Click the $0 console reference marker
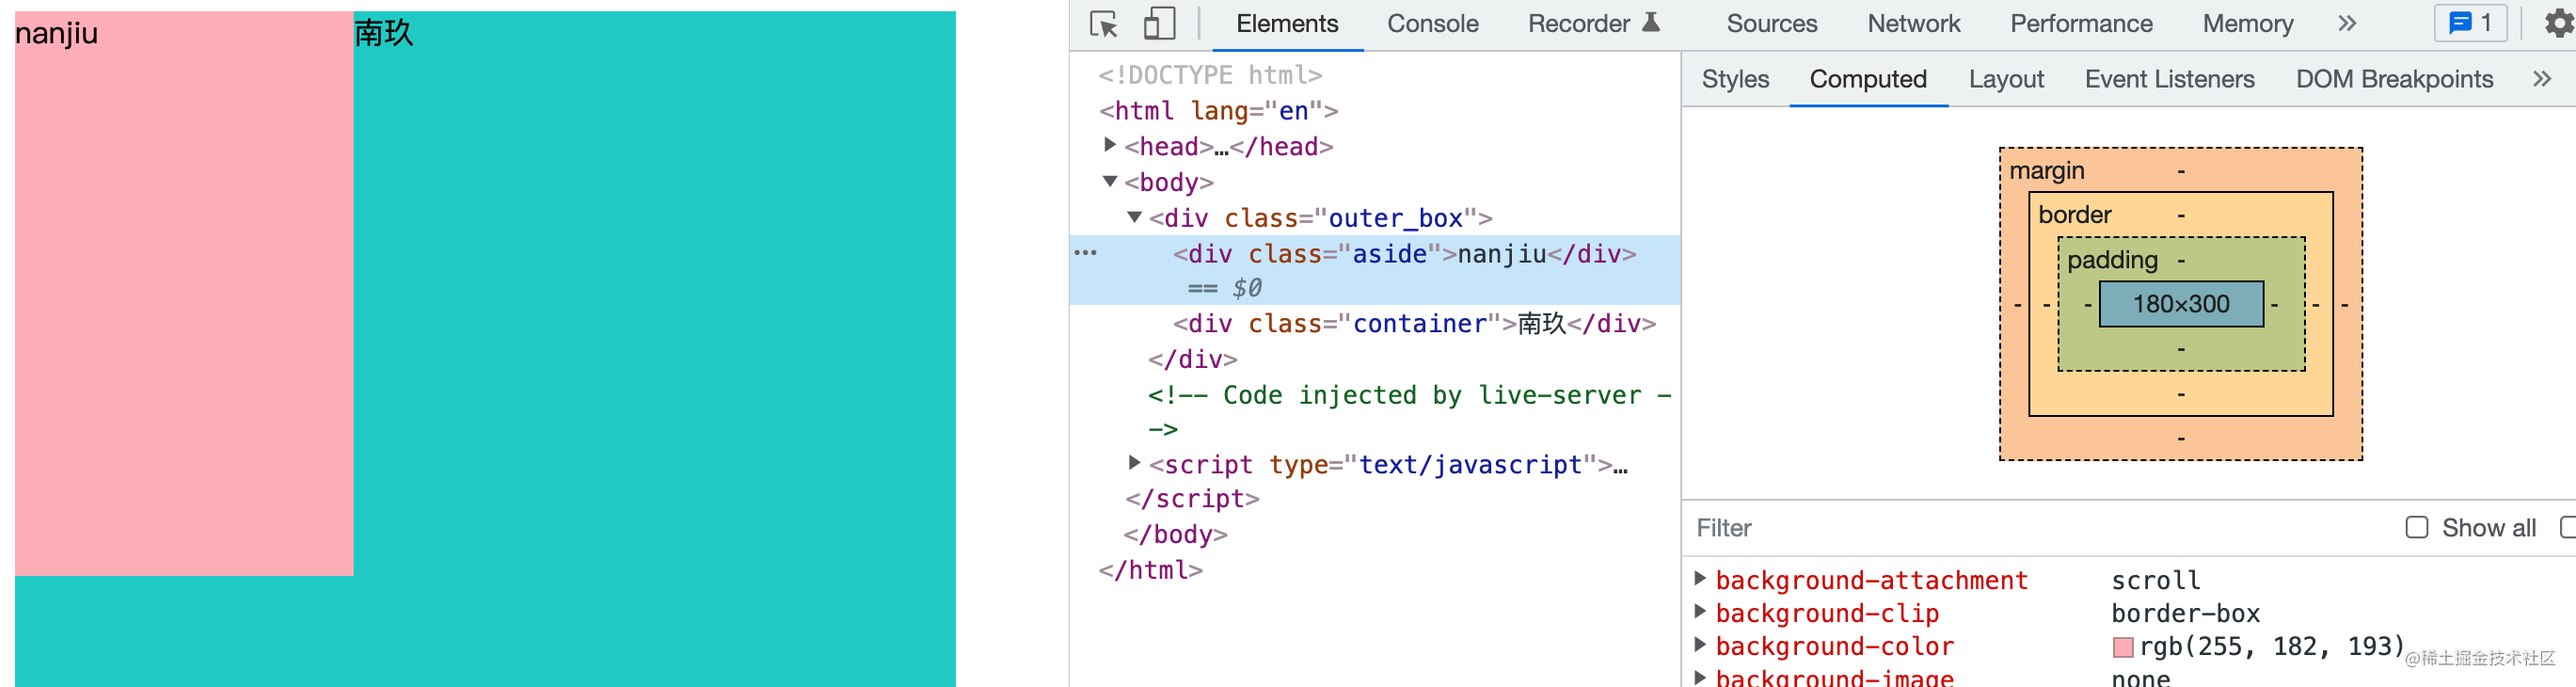 (1246, 288)
